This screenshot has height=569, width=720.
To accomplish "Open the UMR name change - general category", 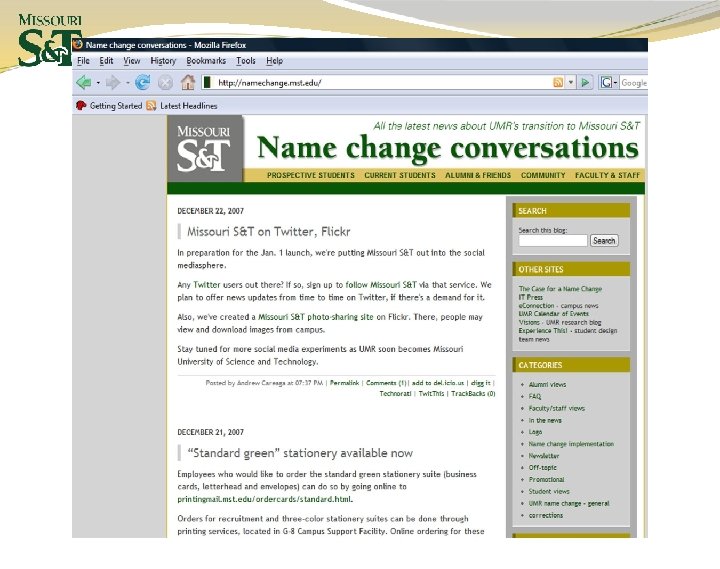I will [569, 503].
